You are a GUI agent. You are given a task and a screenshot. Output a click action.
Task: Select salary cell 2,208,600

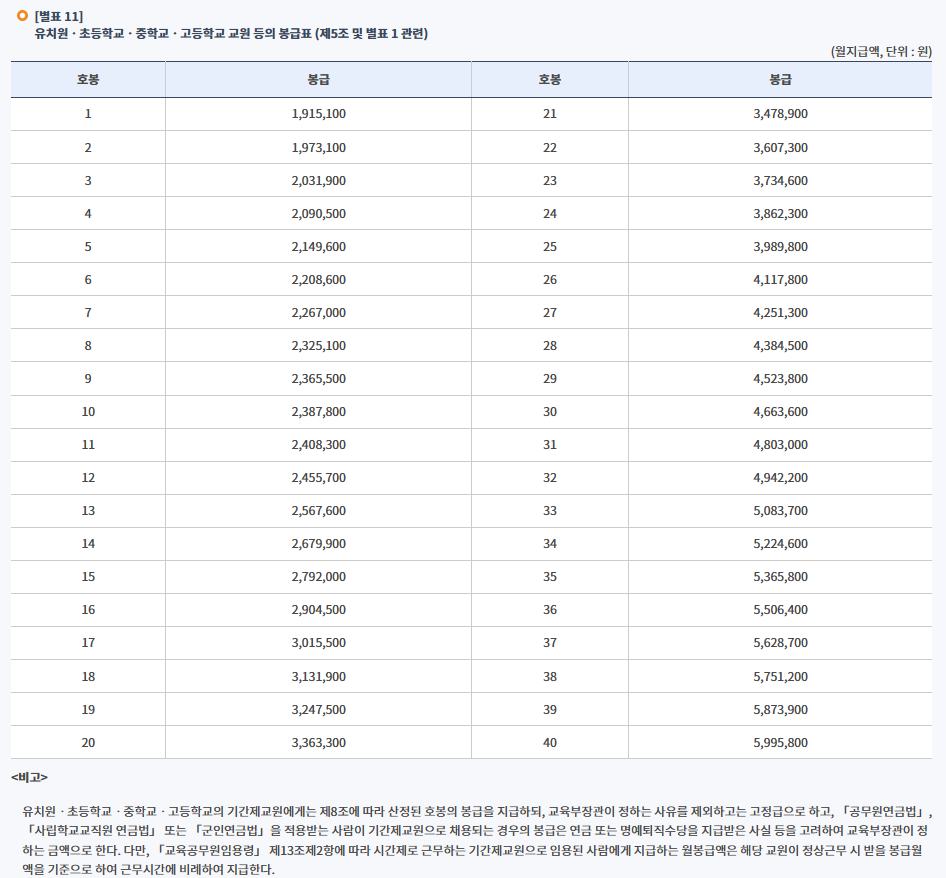point(319,279)
